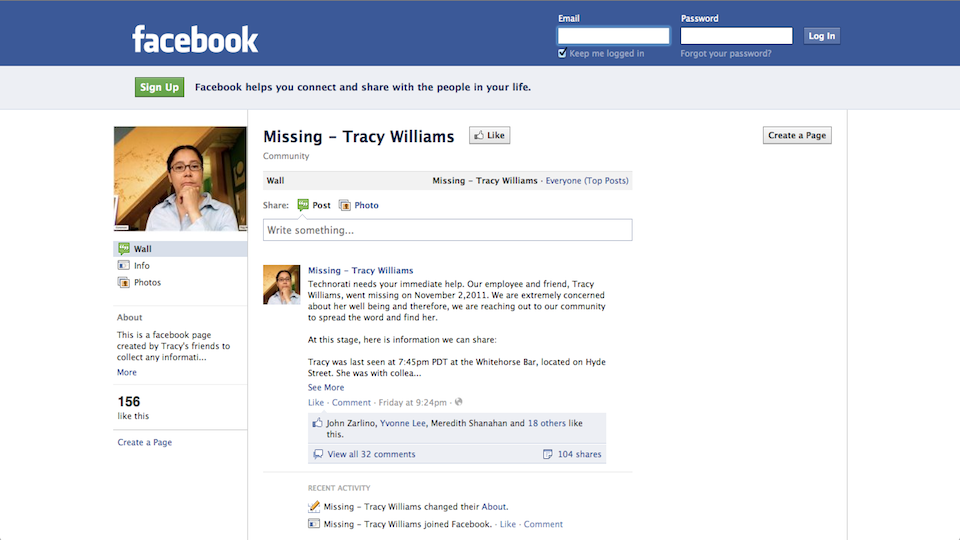Open the Info tab in sidebar
Image resolution: width=960 pixels, height=540 pixels.
click(142, 266)
